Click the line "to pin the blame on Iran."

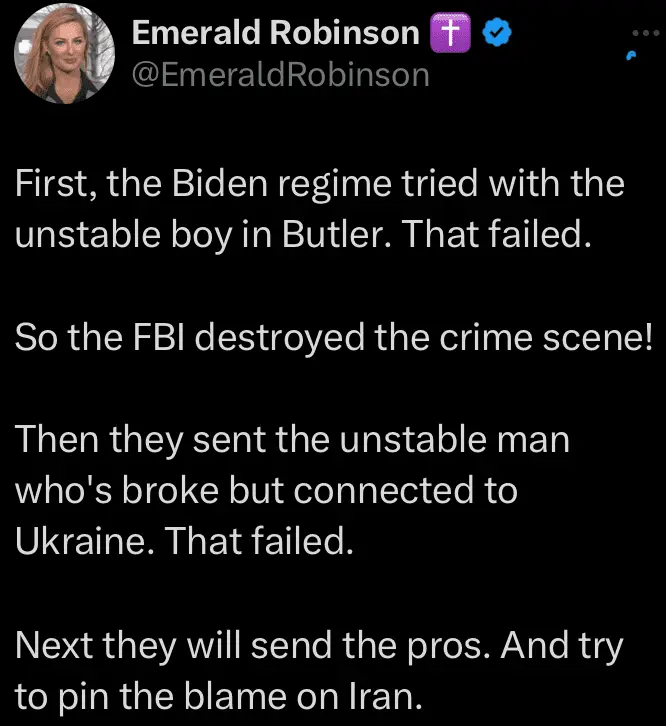pyautogui.click(x=220, y=696)
